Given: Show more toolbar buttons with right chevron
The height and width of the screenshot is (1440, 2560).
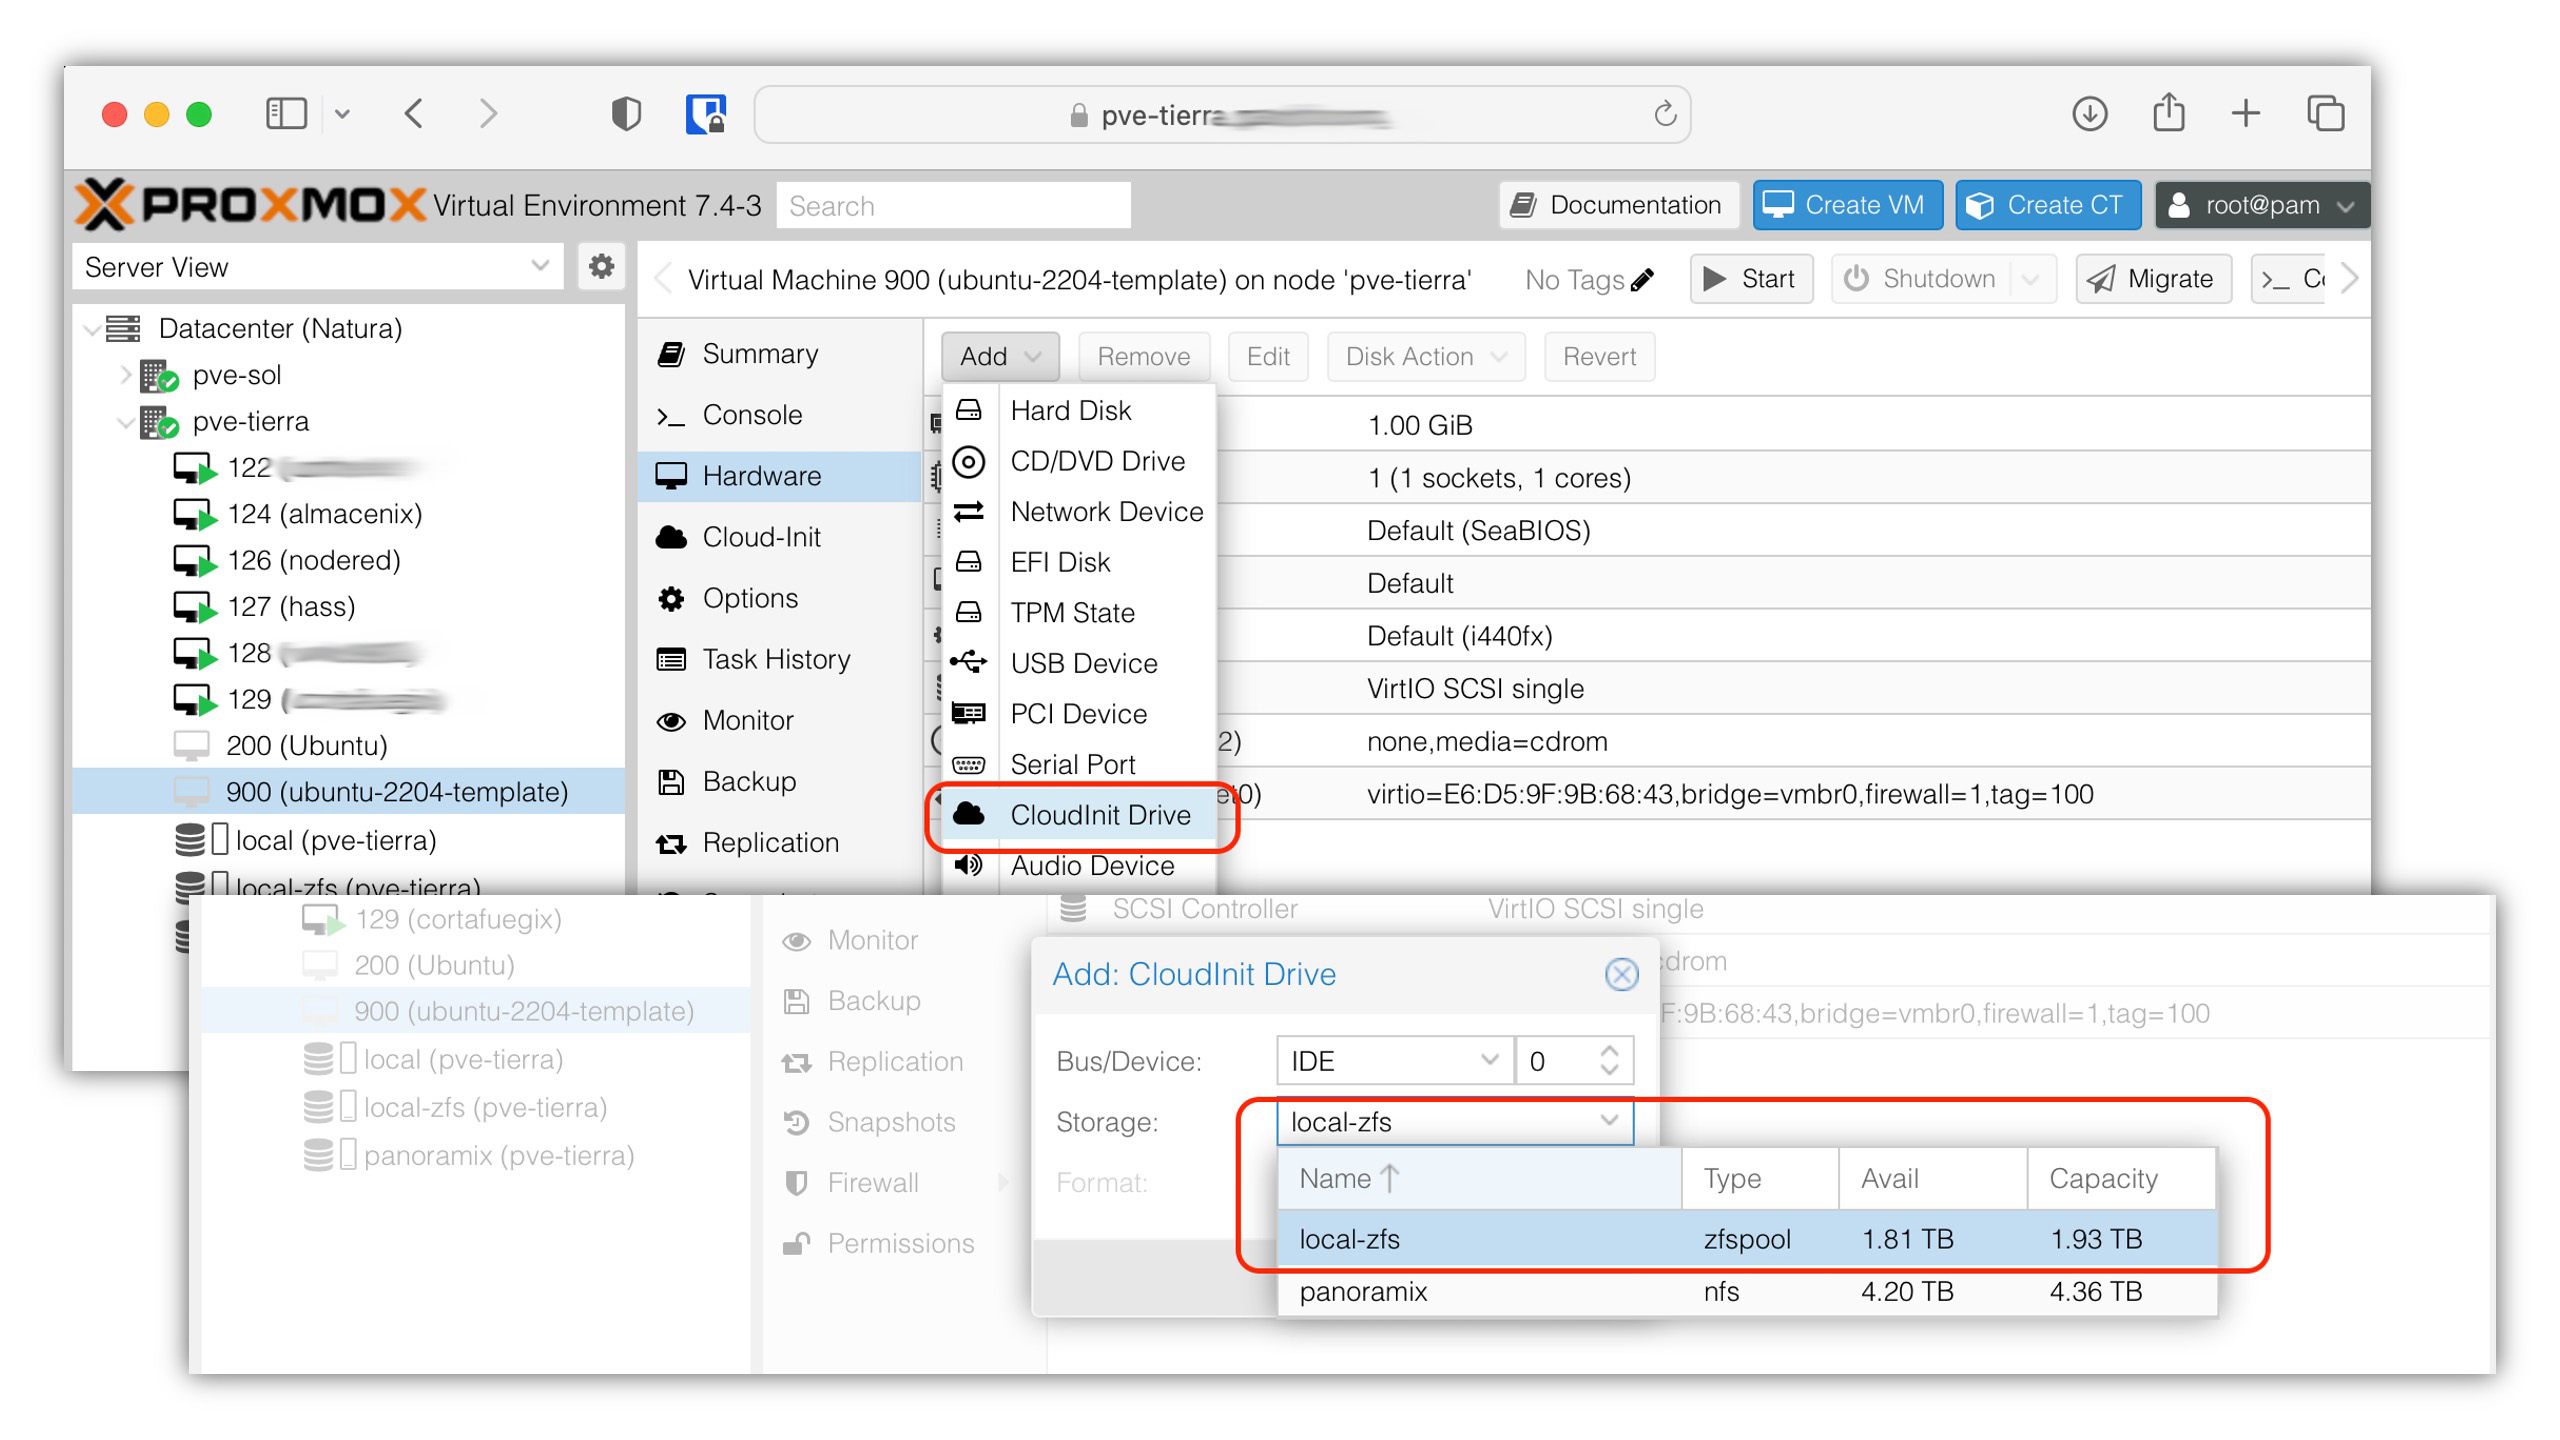Looking at the screenshot, I should coord(2349,279).
